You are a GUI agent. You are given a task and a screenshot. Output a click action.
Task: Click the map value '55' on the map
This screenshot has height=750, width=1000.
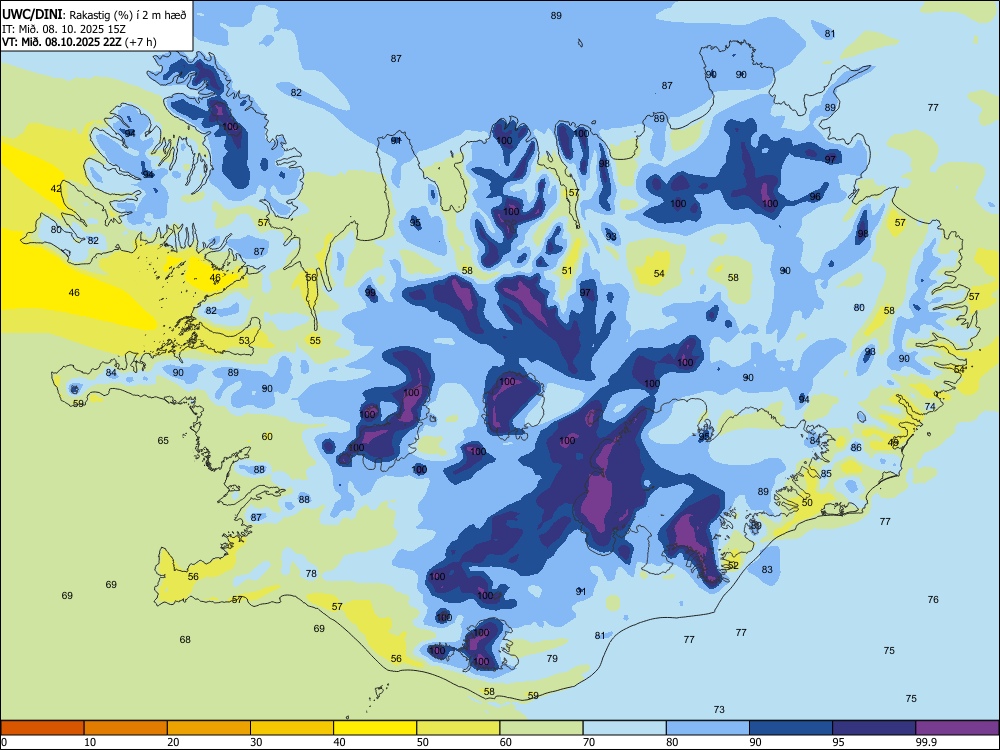(x=315, y=341)
